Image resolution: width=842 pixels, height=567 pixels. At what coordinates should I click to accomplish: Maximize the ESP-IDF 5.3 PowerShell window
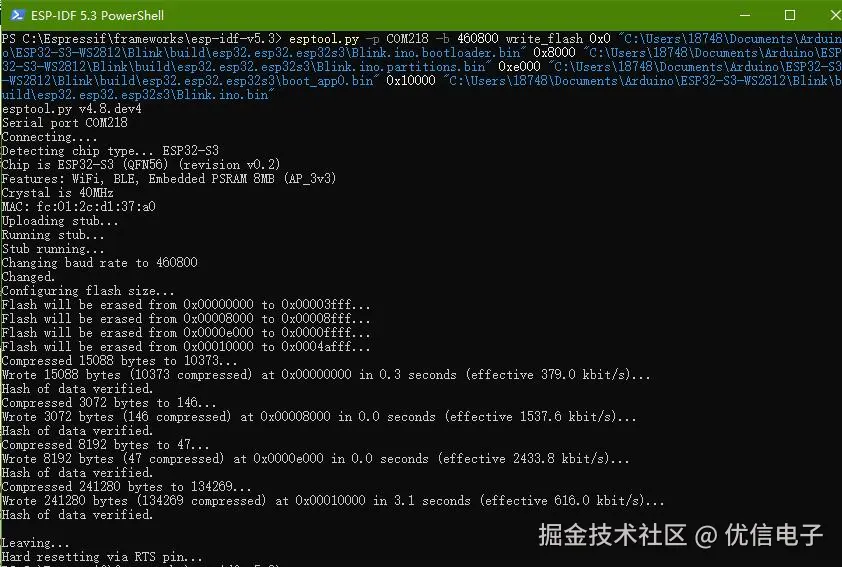tap(790, 15)
